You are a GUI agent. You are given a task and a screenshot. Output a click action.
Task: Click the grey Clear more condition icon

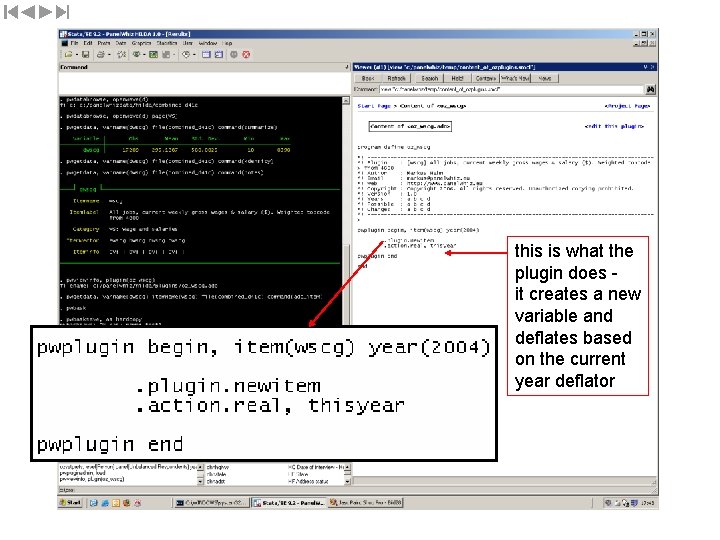click(234, 55)
